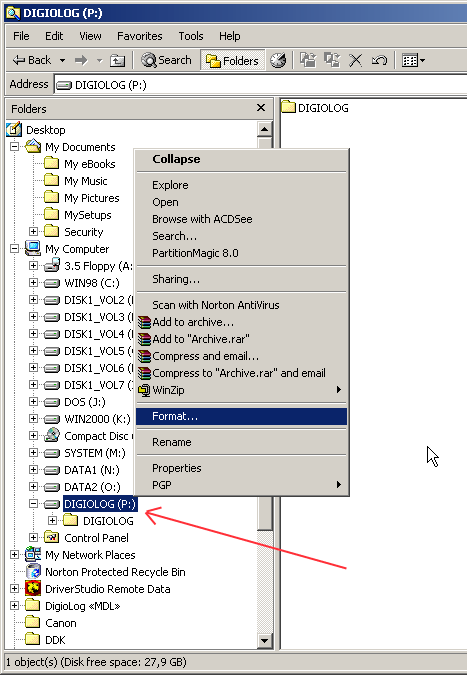Select the My eBooks folder icon
Screen dimensions: 467x675
[52, 164]
